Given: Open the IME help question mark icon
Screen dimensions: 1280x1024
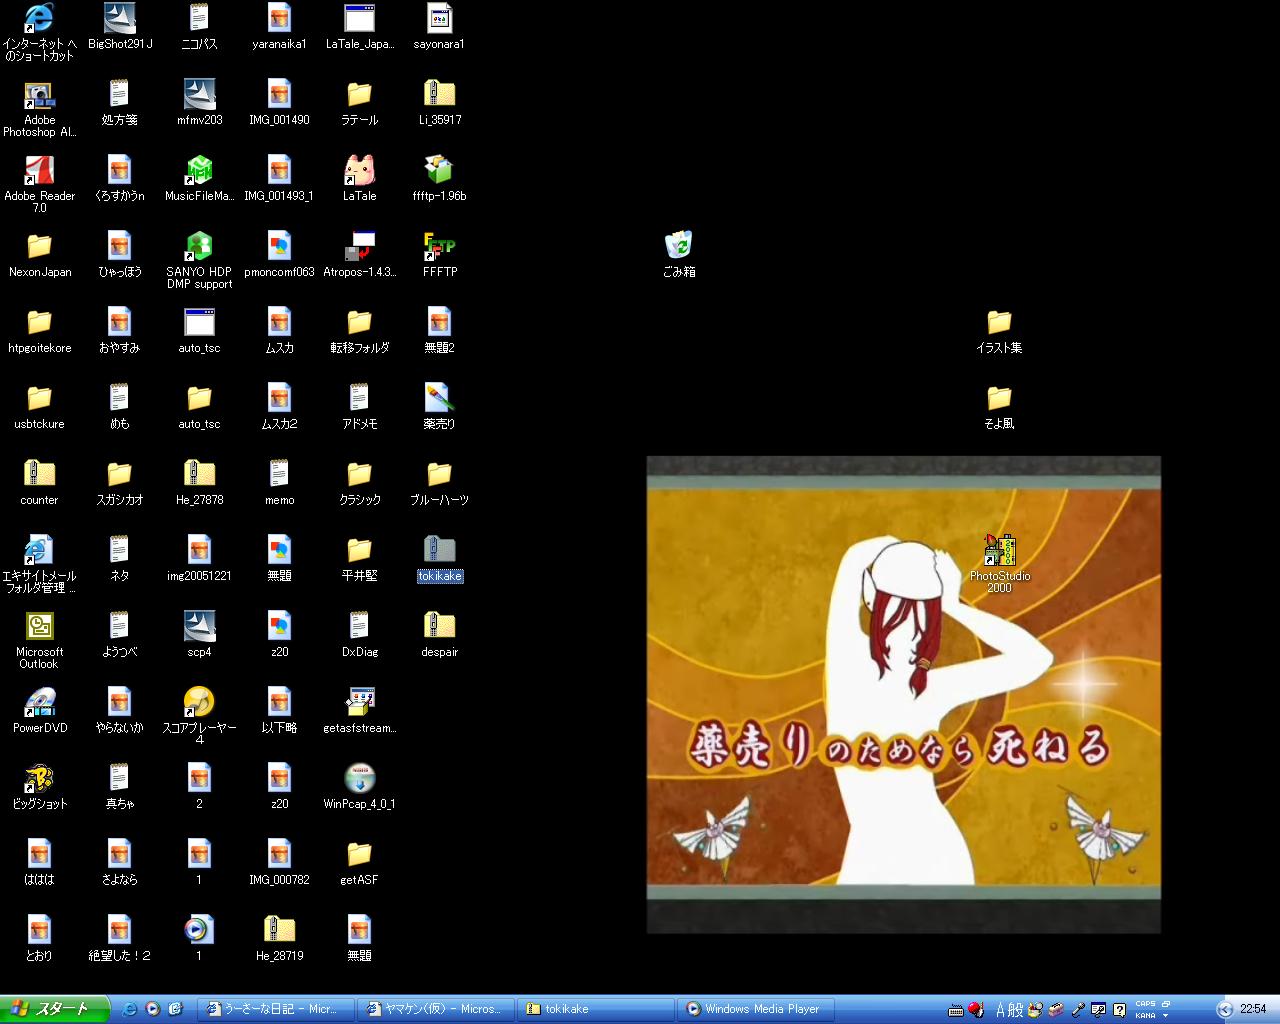Looking at the screenshot, I should coord(1119,1010).
